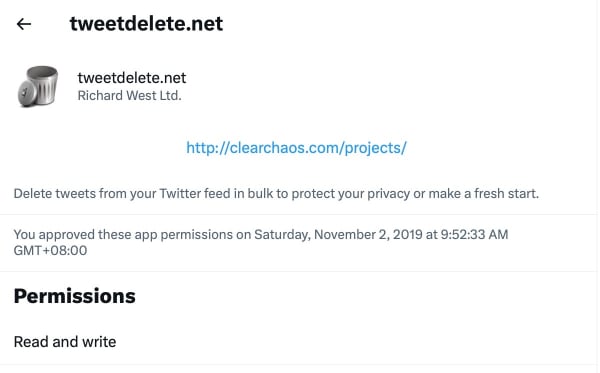Click the Richard West Ltd. developer name
The image size is (600, 373).
tap(129, 95)
